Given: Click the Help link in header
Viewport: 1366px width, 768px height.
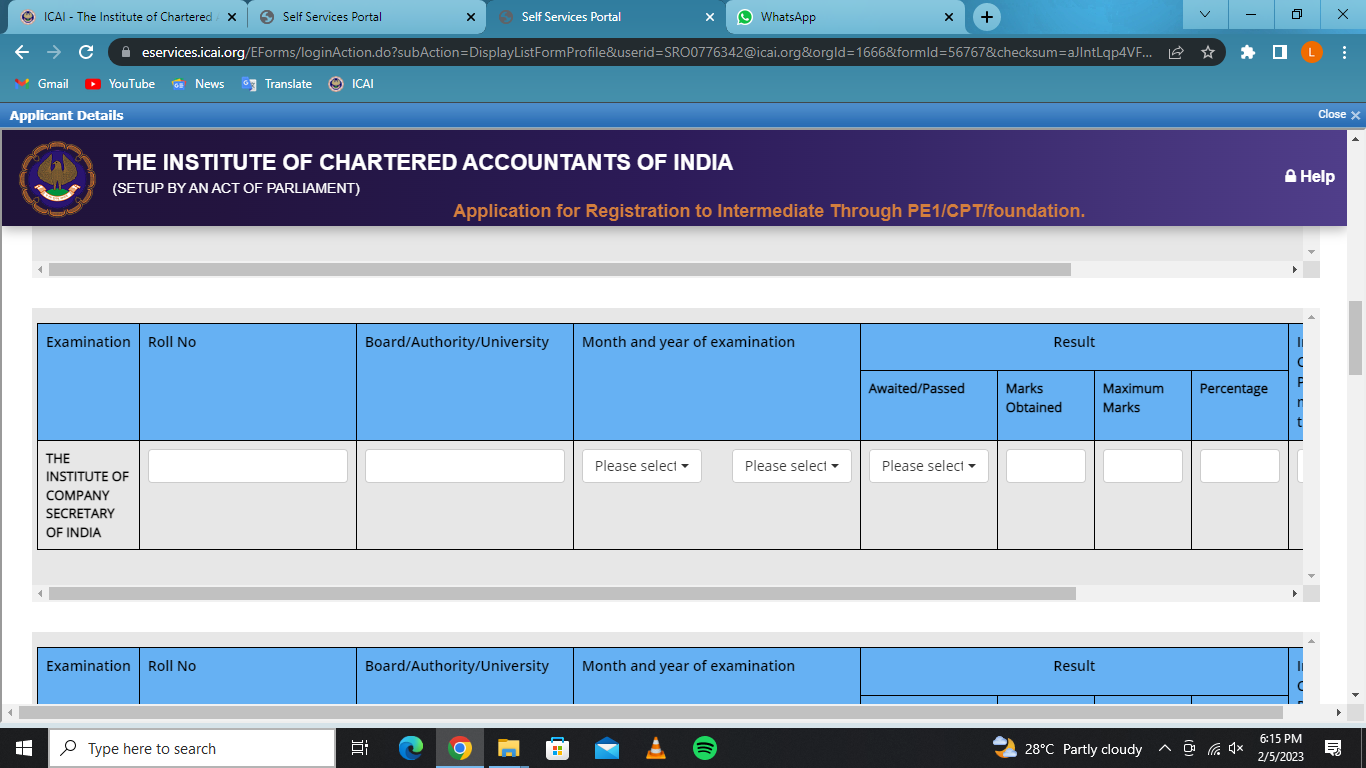Looking at the screenshot, I should click(x=1309, y=176).
